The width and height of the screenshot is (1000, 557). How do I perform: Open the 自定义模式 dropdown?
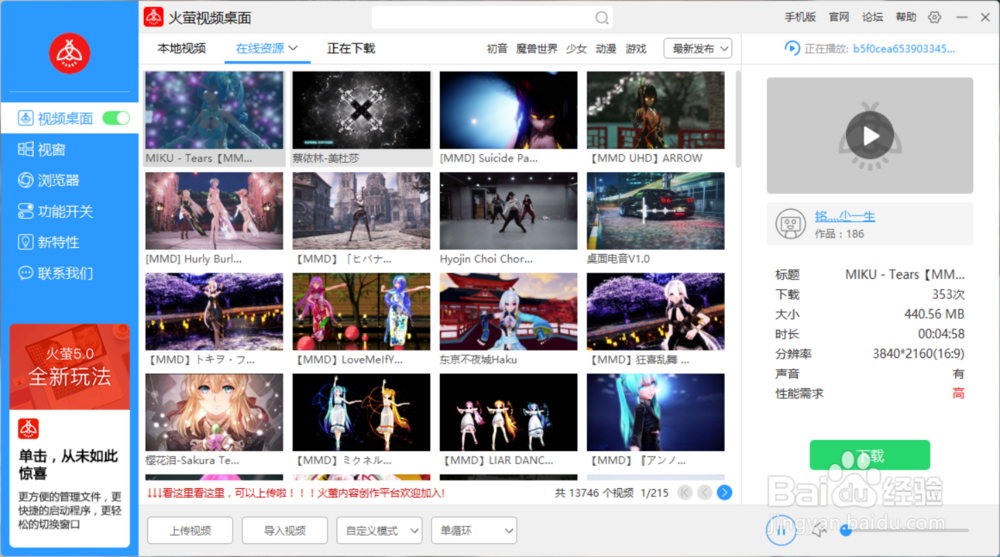point(379,530)
